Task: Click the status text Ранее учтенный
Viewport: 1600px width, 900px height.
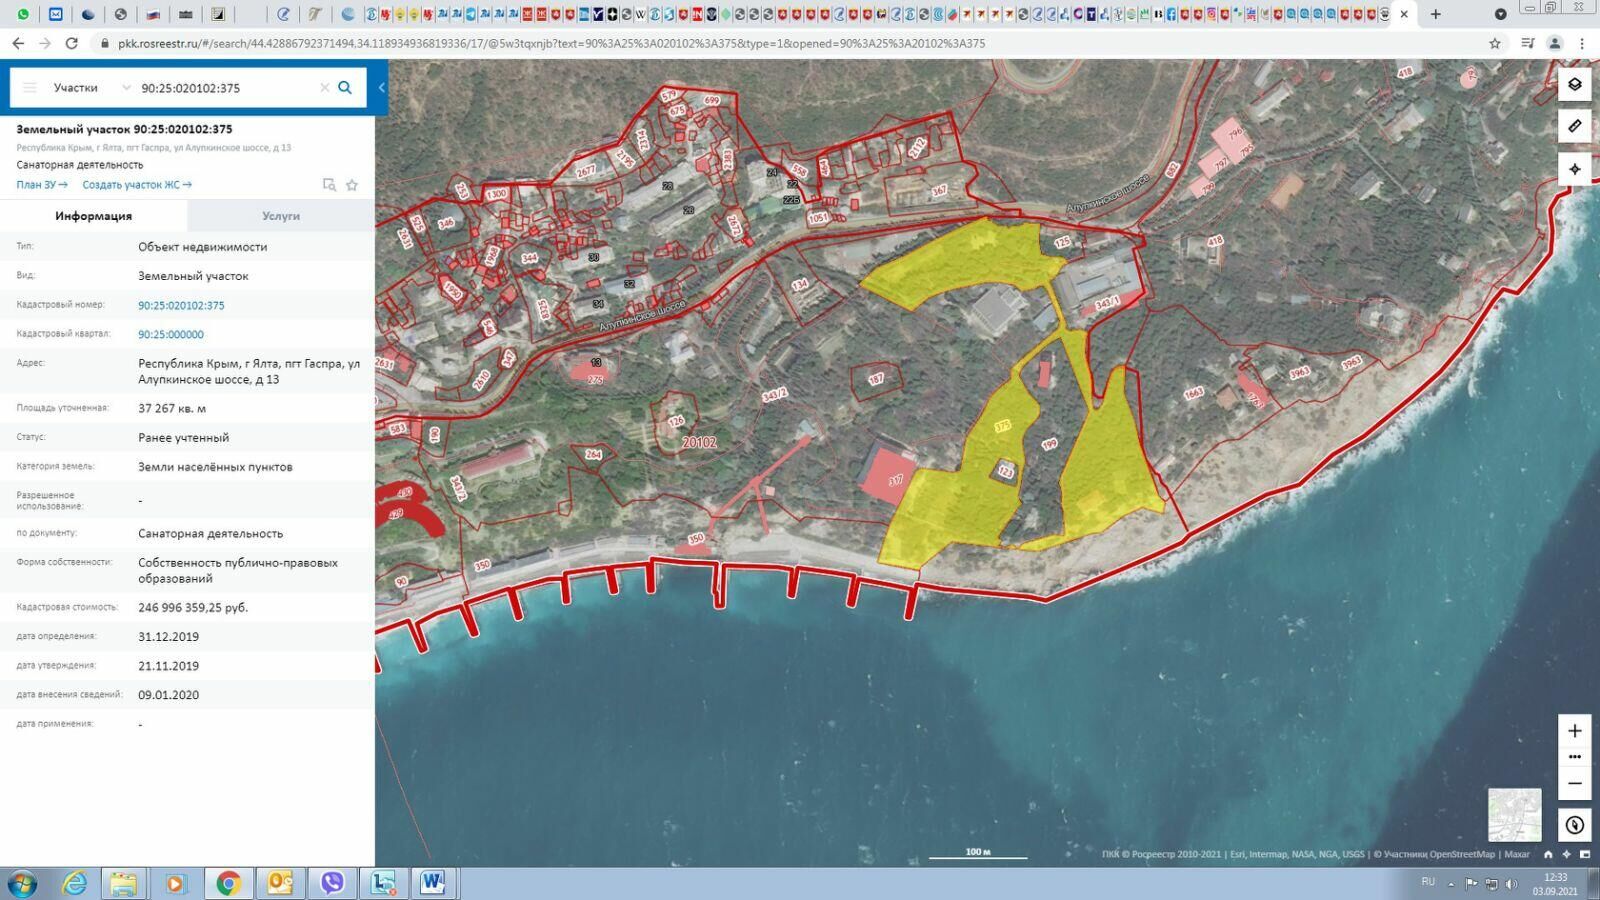Action: coord(184,437)
